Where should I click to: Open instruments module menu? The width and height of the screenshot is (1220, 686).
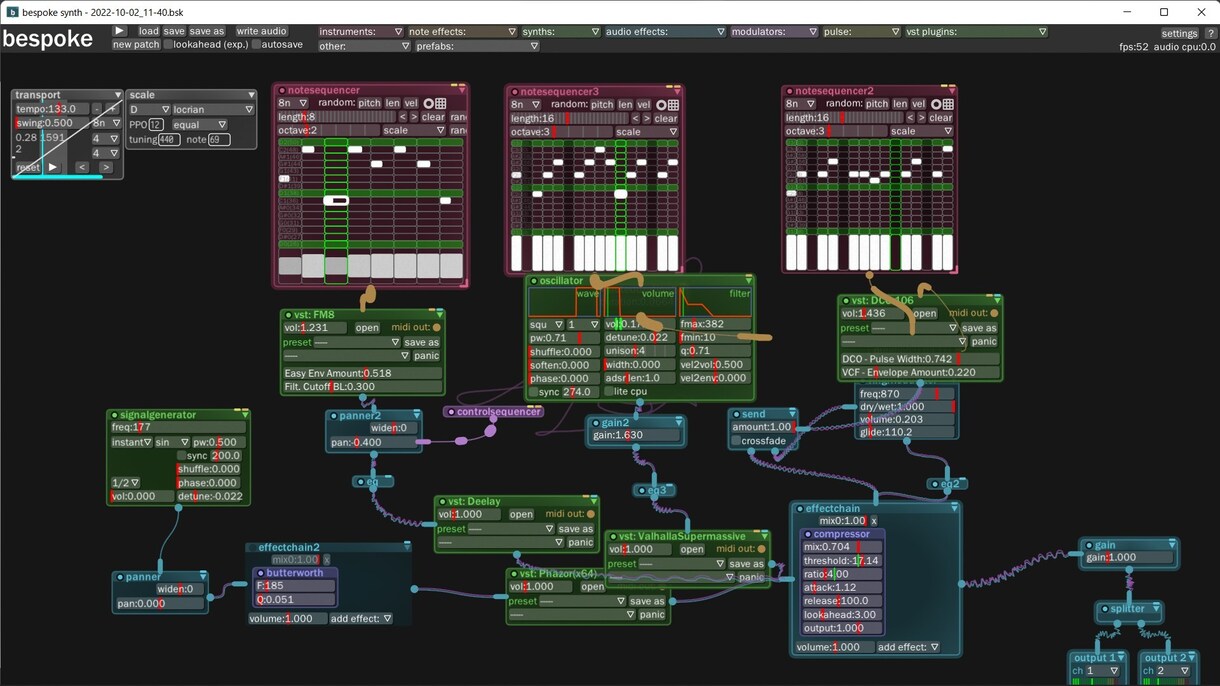click(x=361, y=32)
